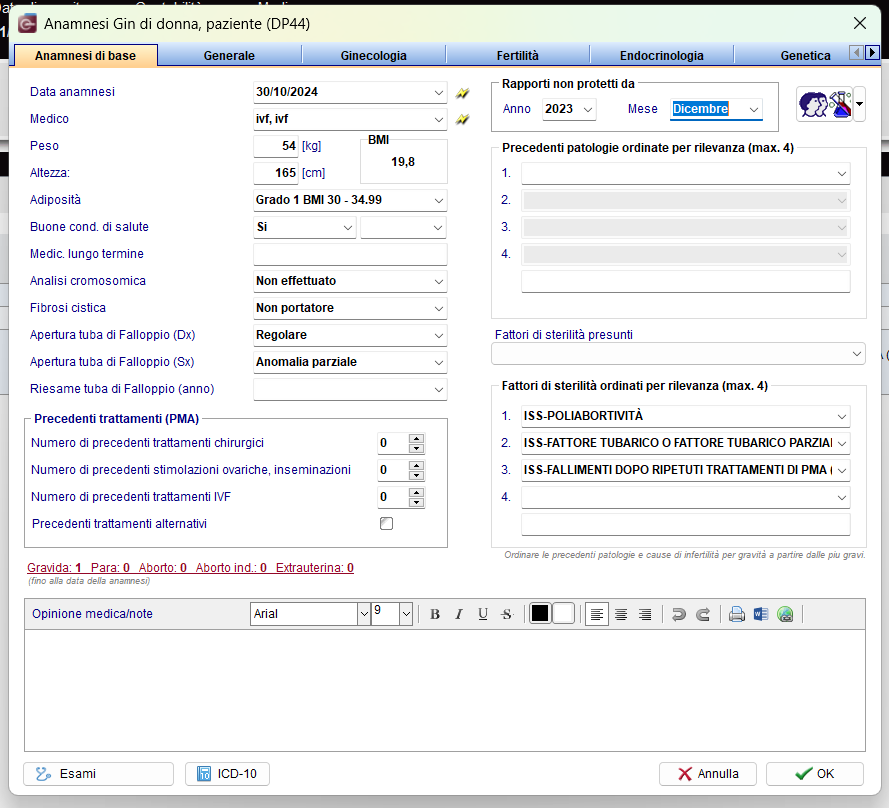Confirm with the OK button
Viewport: 889px width, 808px height.
(x=815, y=774)
